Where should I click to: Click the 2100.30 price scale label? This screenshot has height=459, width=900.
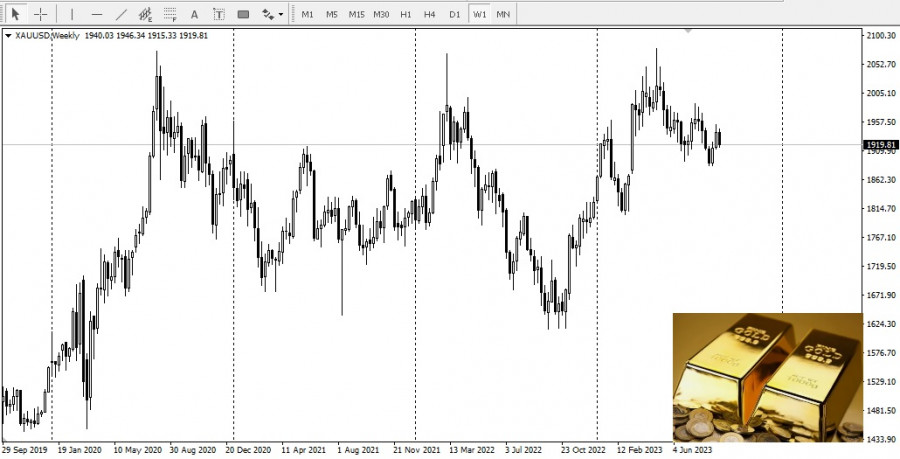(883, 36)
